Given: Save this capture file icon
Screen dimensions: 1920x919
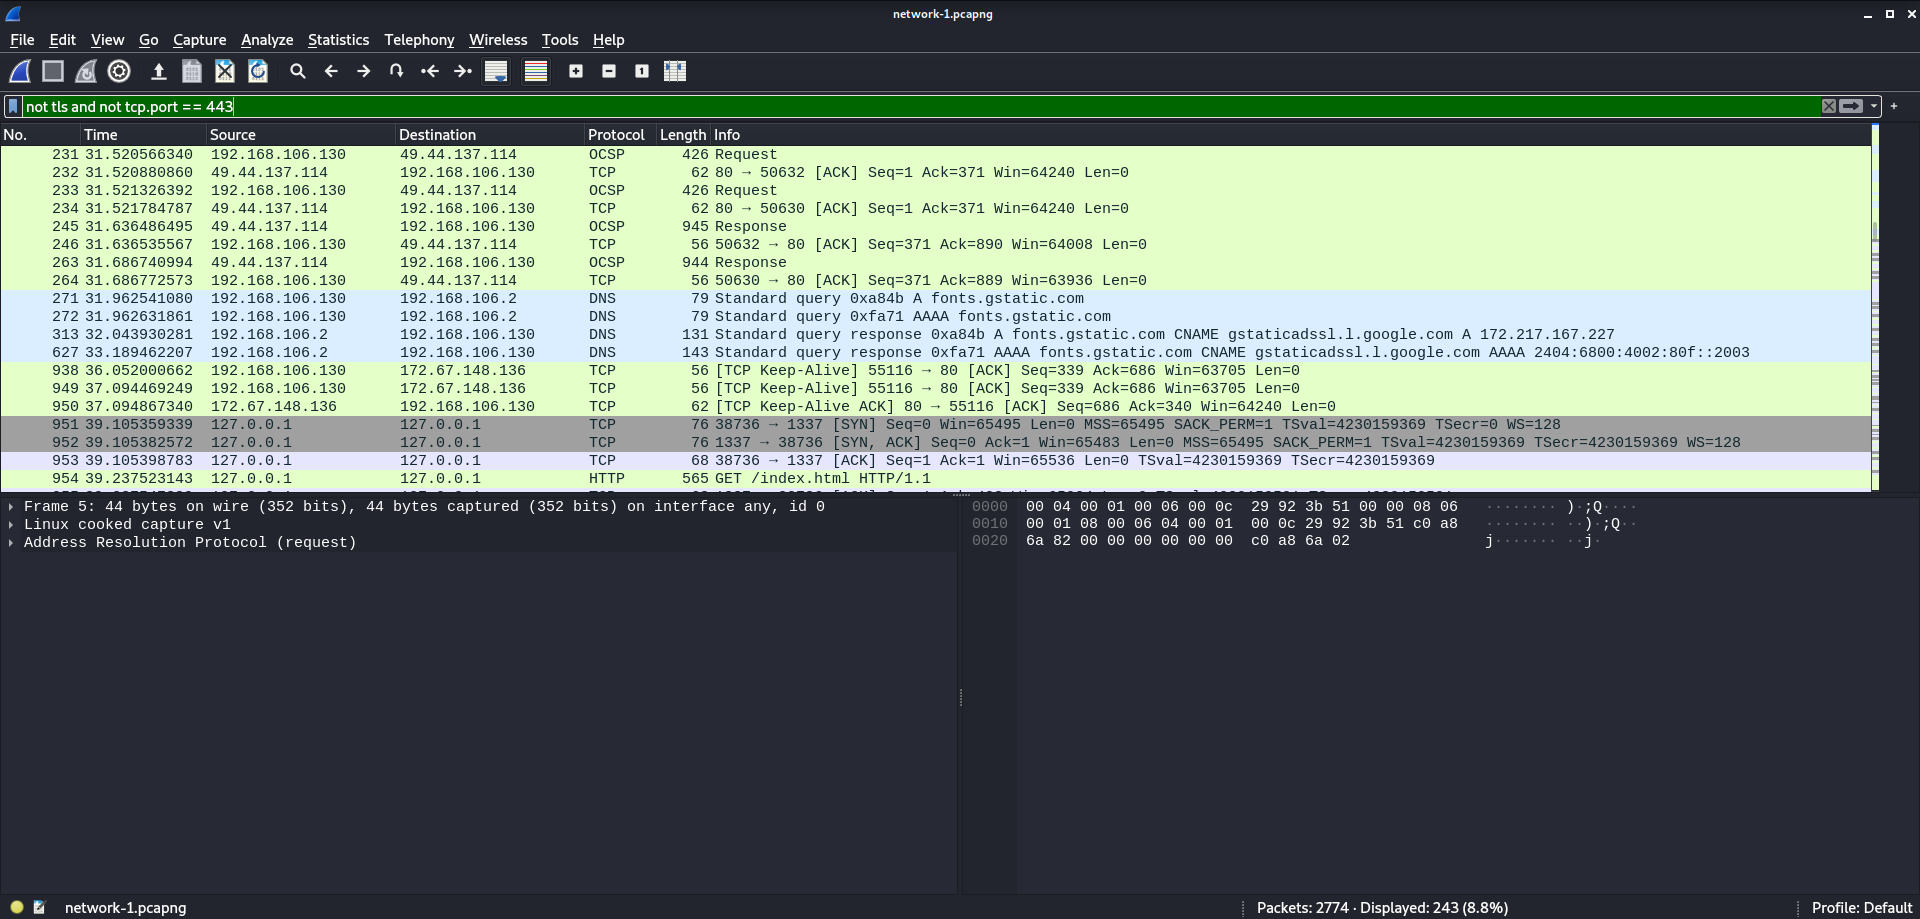Looking at the screenshot, I should coord(192,71).
